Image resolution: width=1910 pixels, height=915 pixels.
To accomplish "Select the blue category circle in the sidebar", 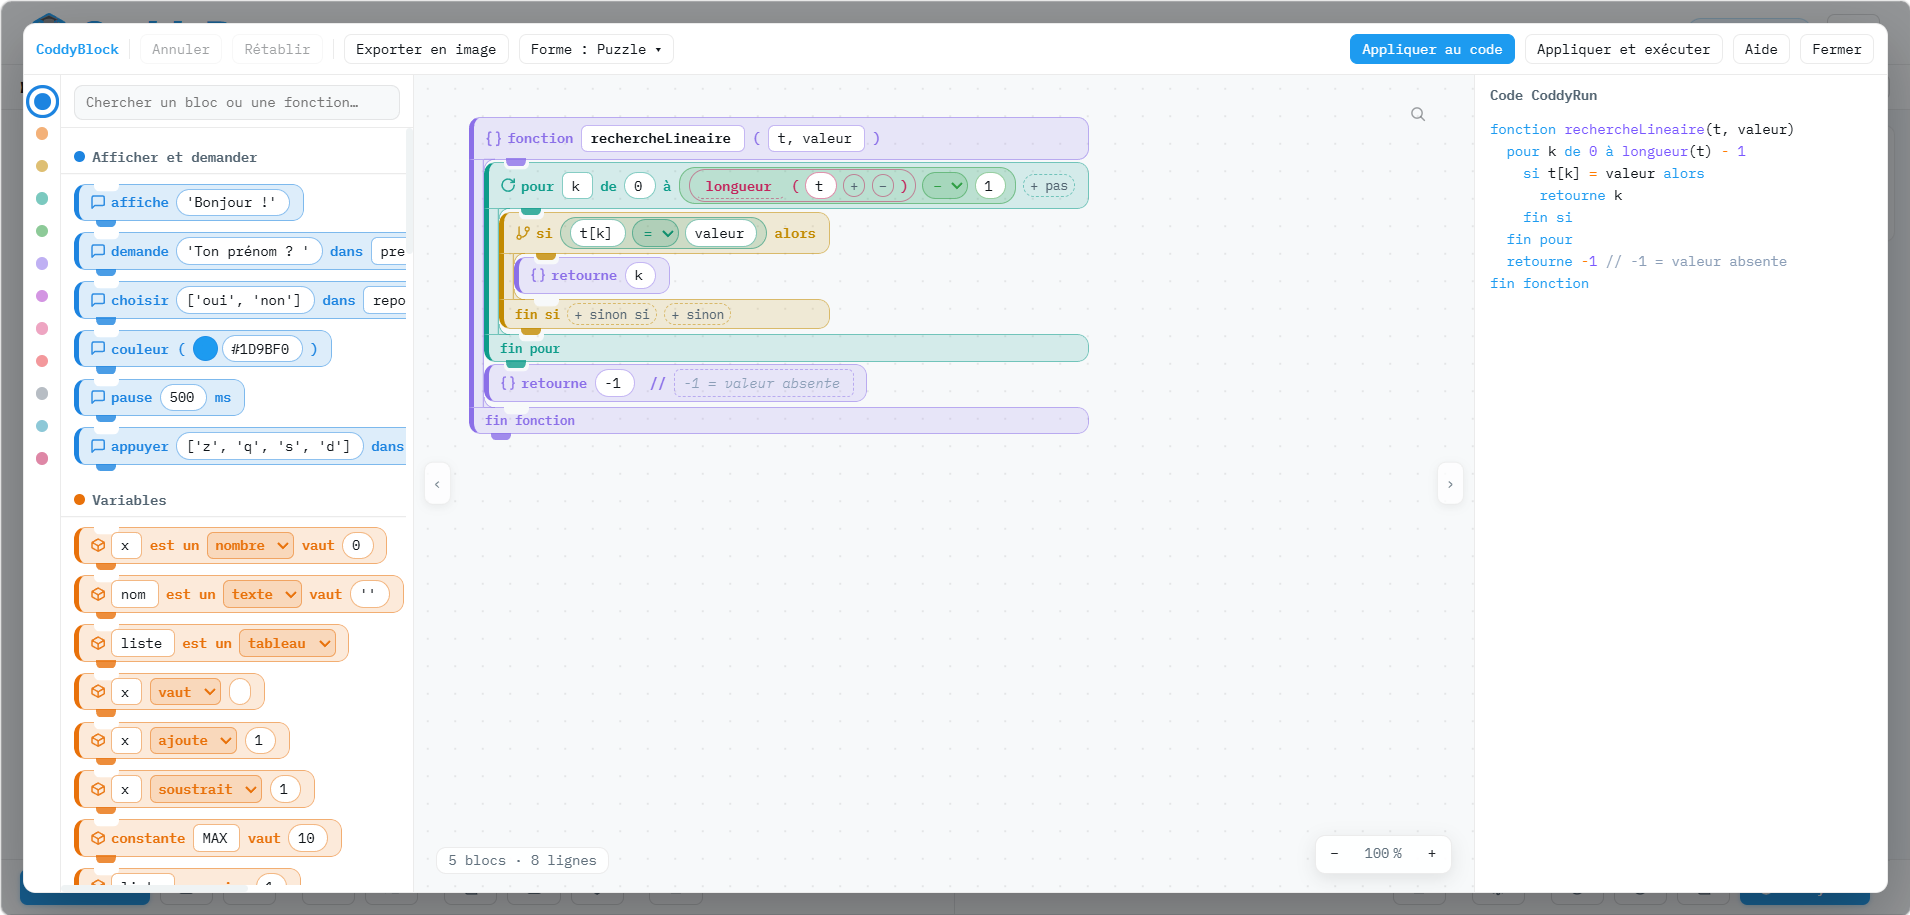I will point(43,101).
